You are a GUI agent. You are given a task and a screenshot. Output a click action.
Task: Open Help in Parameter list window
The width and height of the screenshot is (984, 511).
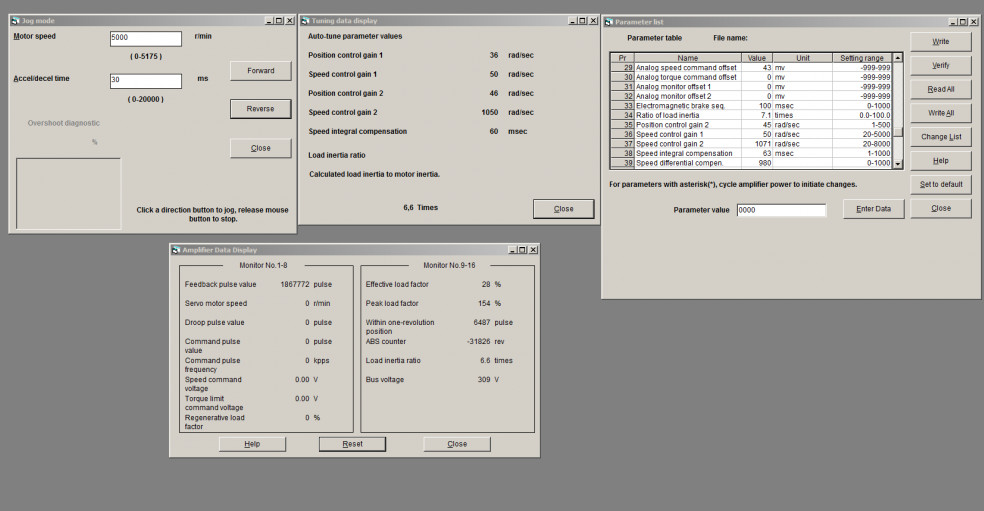(941, 161)
